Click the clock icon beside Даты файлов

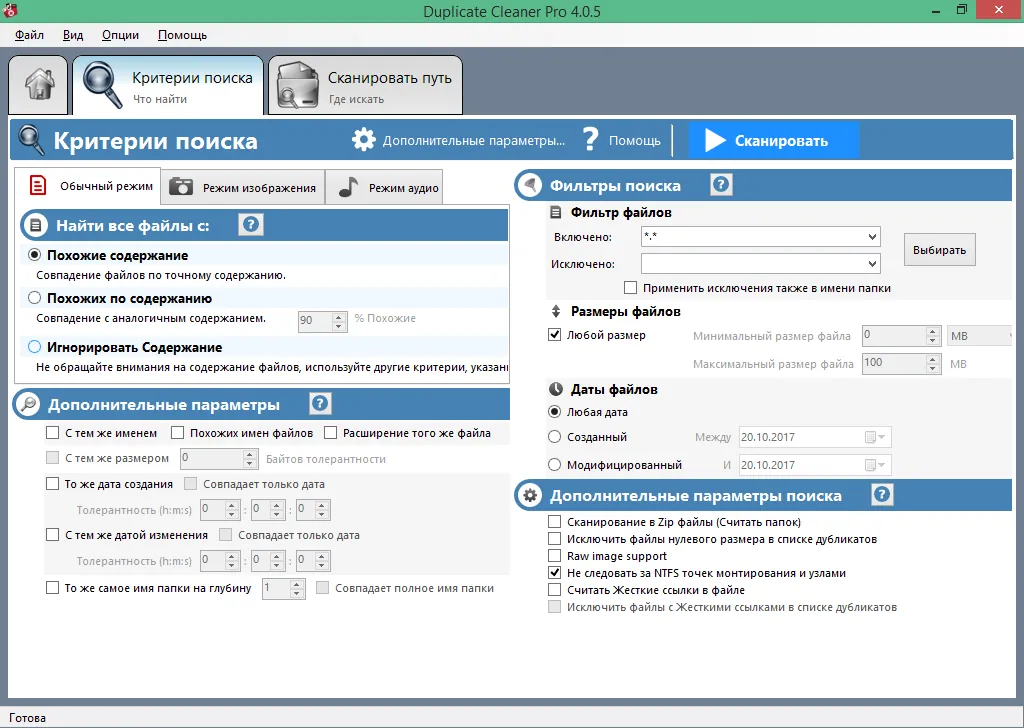coord(556,389)
